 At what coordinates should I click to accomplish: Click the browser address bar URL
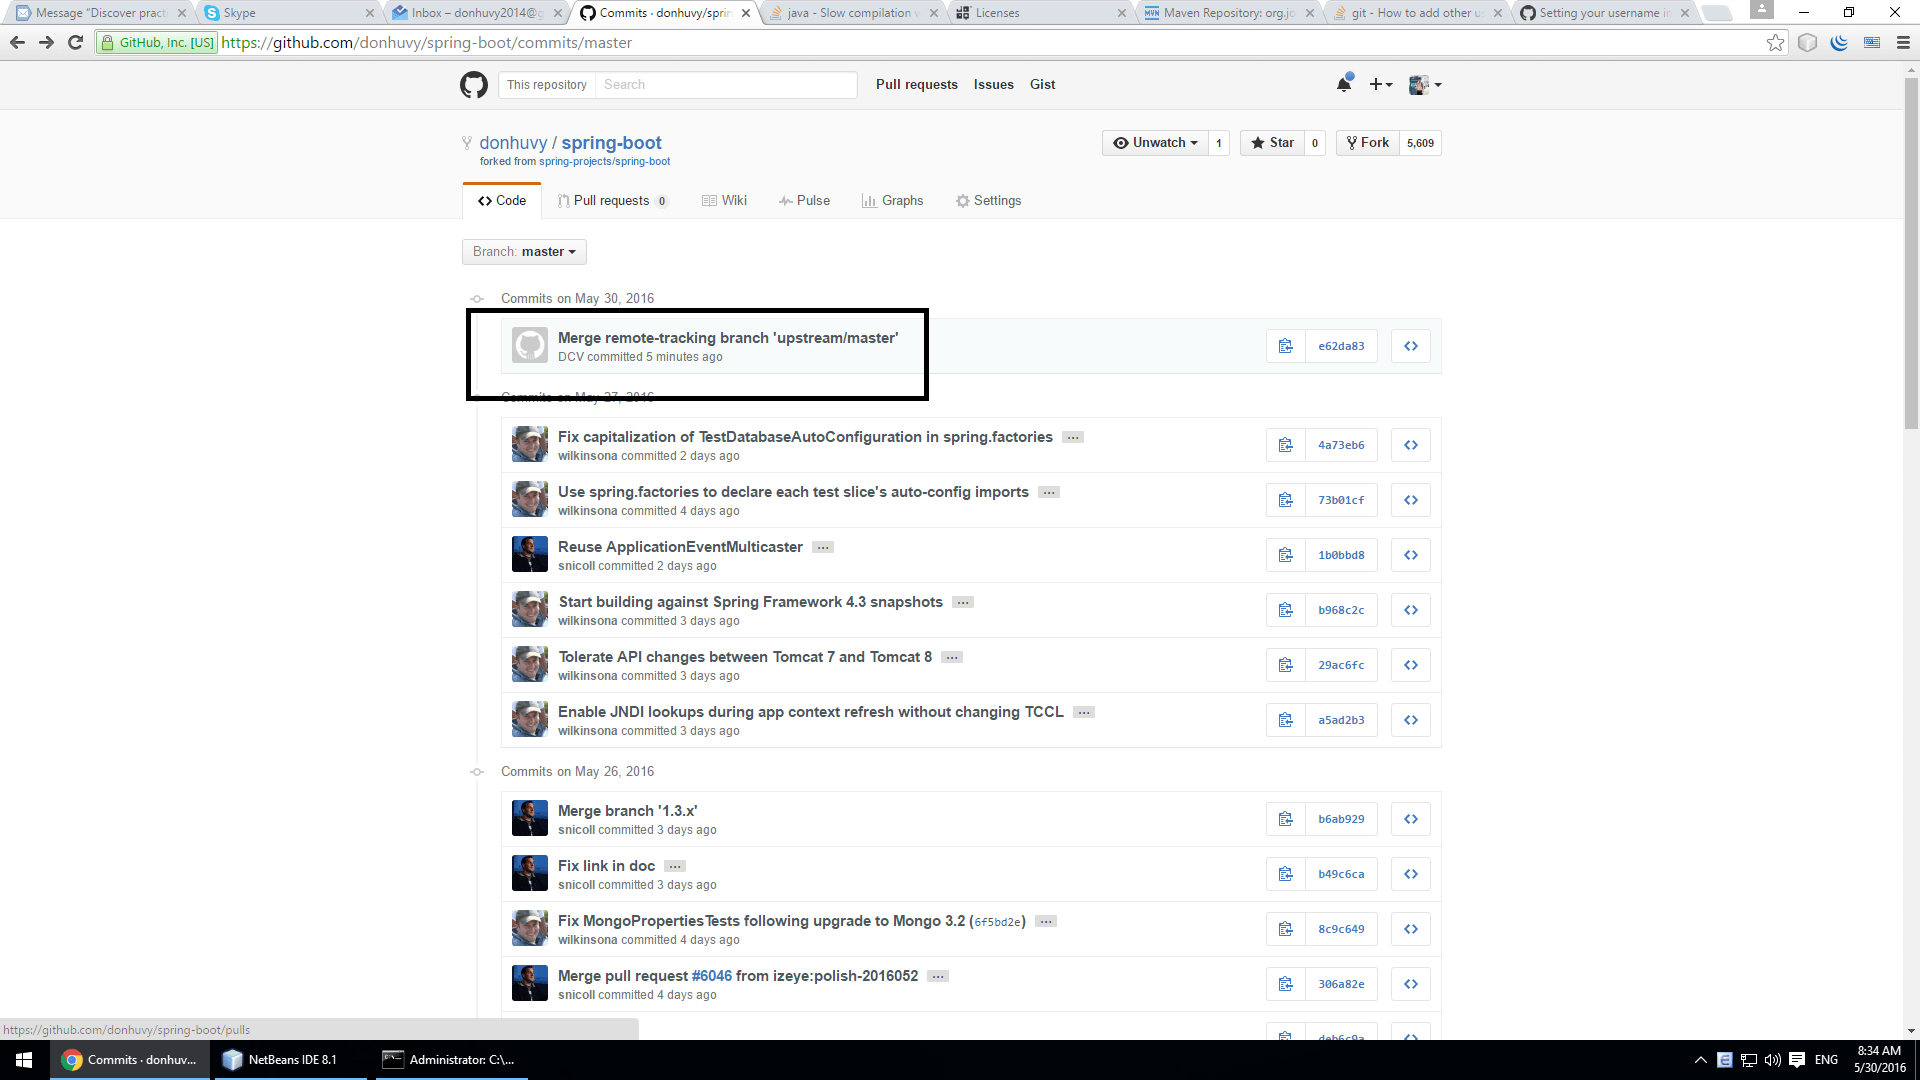(426, 43)
